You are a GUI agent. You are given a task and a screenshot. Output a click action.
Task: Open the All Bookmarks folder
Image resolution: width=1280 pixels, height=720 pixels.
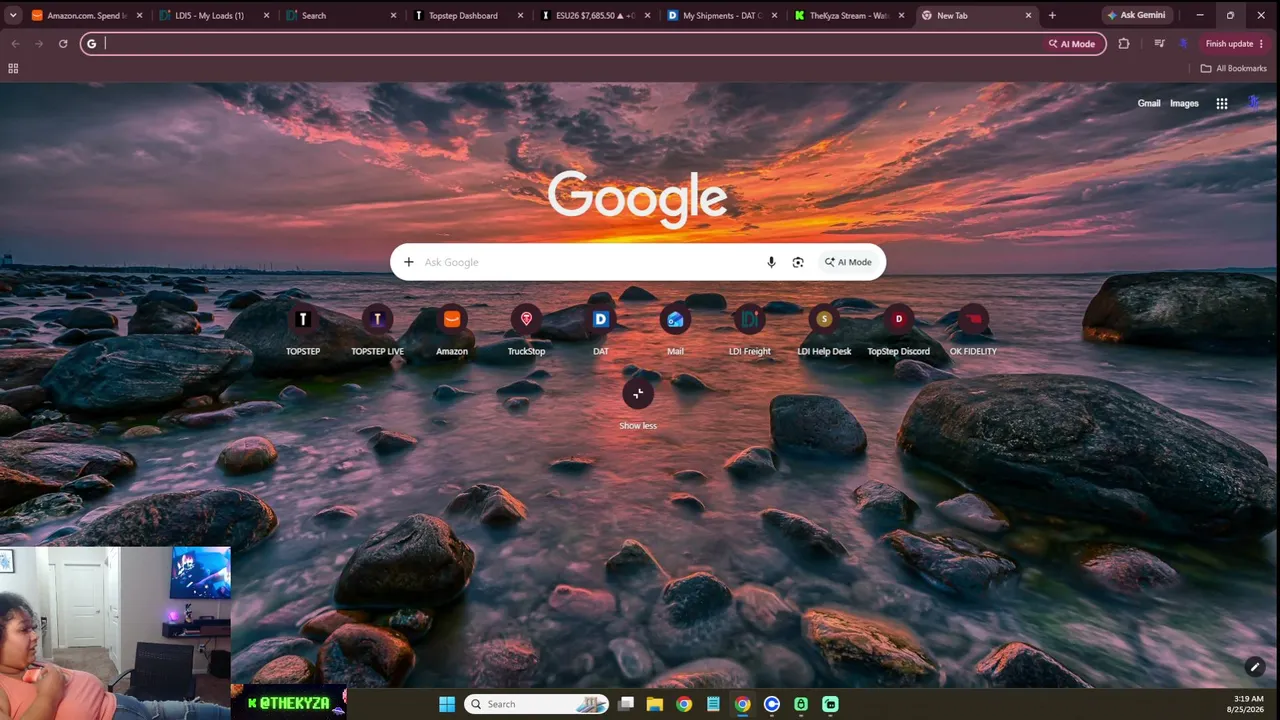click(1234, 68)
